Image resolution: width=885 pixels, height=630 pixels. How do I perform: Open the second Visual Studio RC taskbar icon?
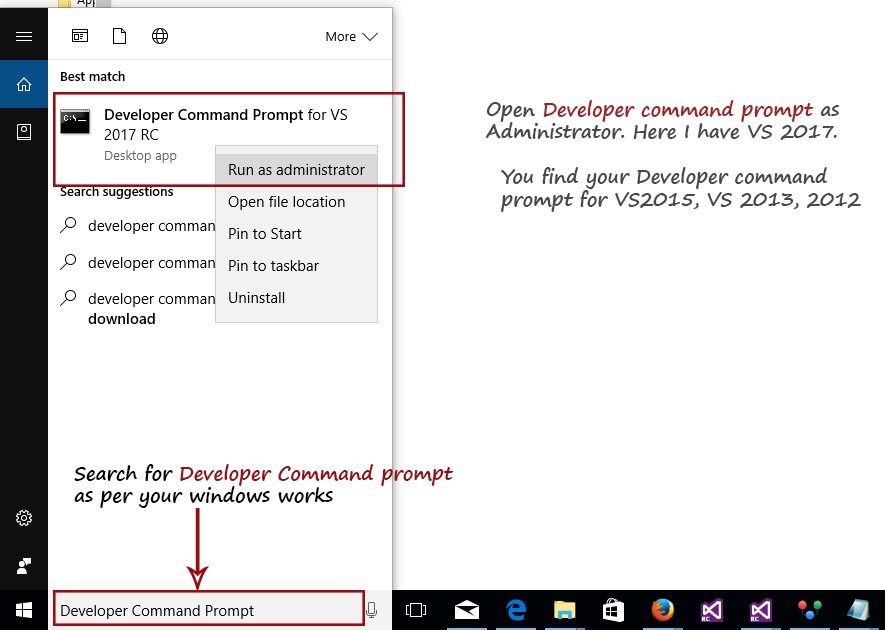[x=760, y=610]
